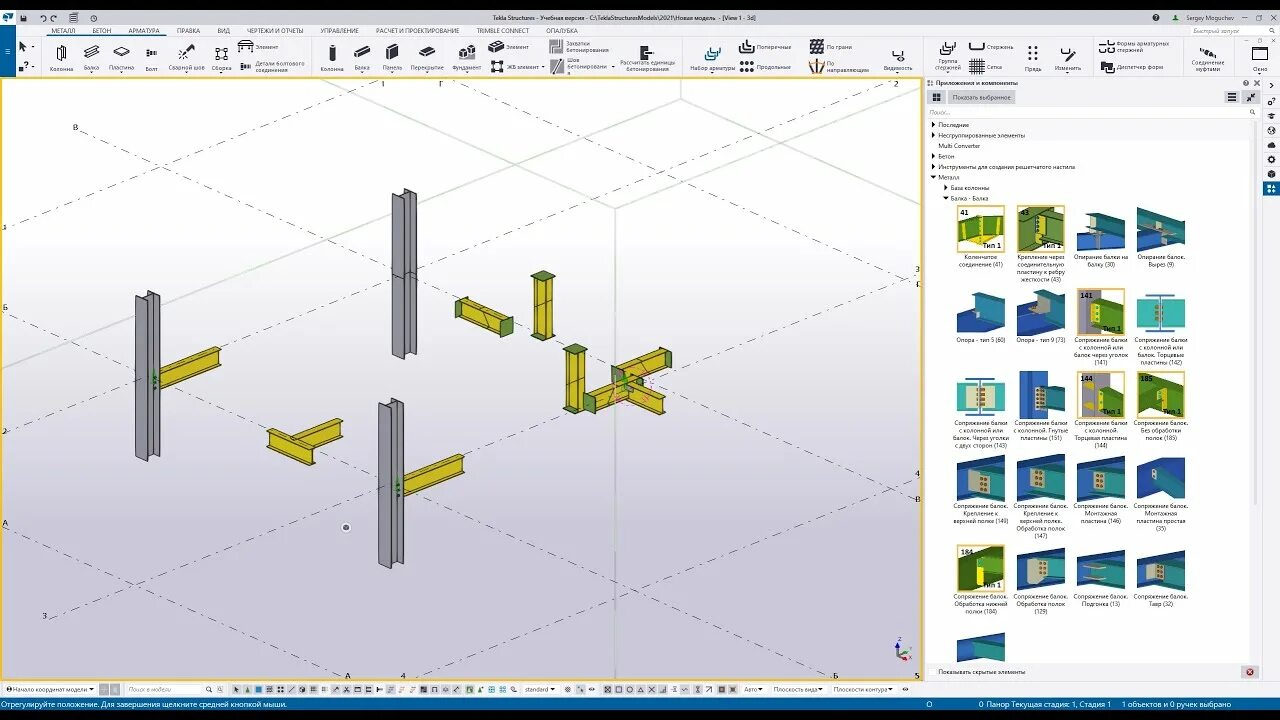Open ЧЕРТЕЖИ И ОТЧЕТЫ ribbon tab

point(275,31)
